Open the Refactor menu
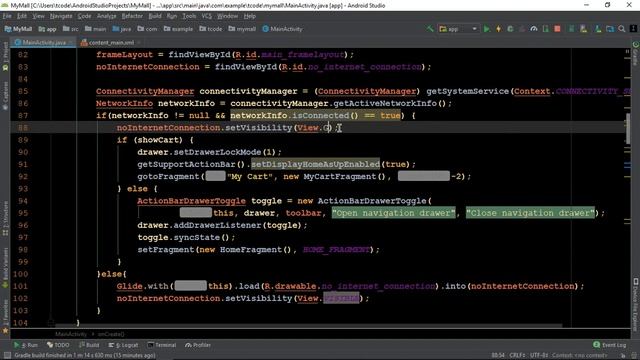Screen dimensions: 640x360 pyautogui.click(x=132, y=16)
